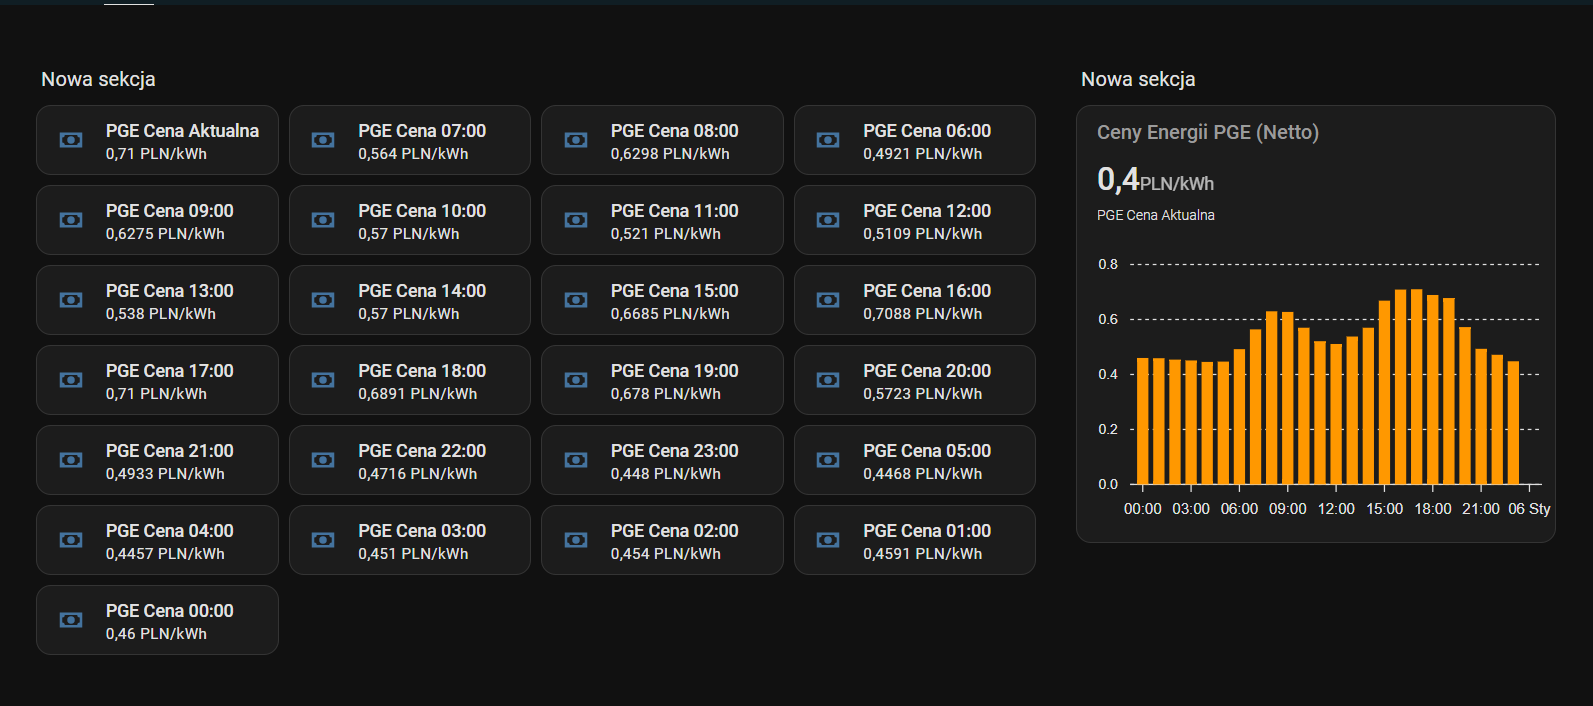The height and width of the screenshot is (706, 1593).
Task: Click the 0,7088 PLN/kWh value
Action: click(x=923, y=314)
